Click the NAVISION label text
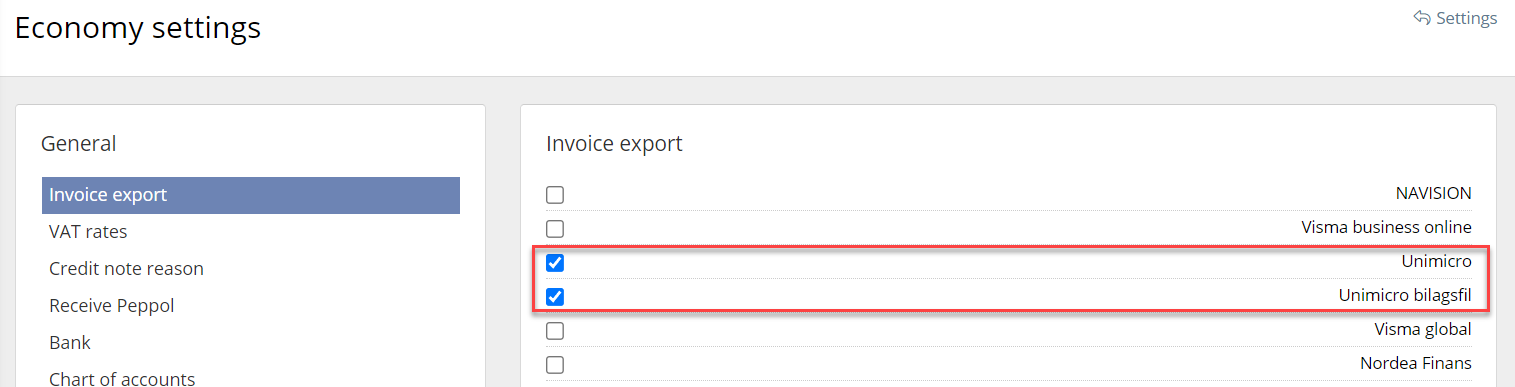This screenshot has height=387, width=1515. [x=1433, y=194]
